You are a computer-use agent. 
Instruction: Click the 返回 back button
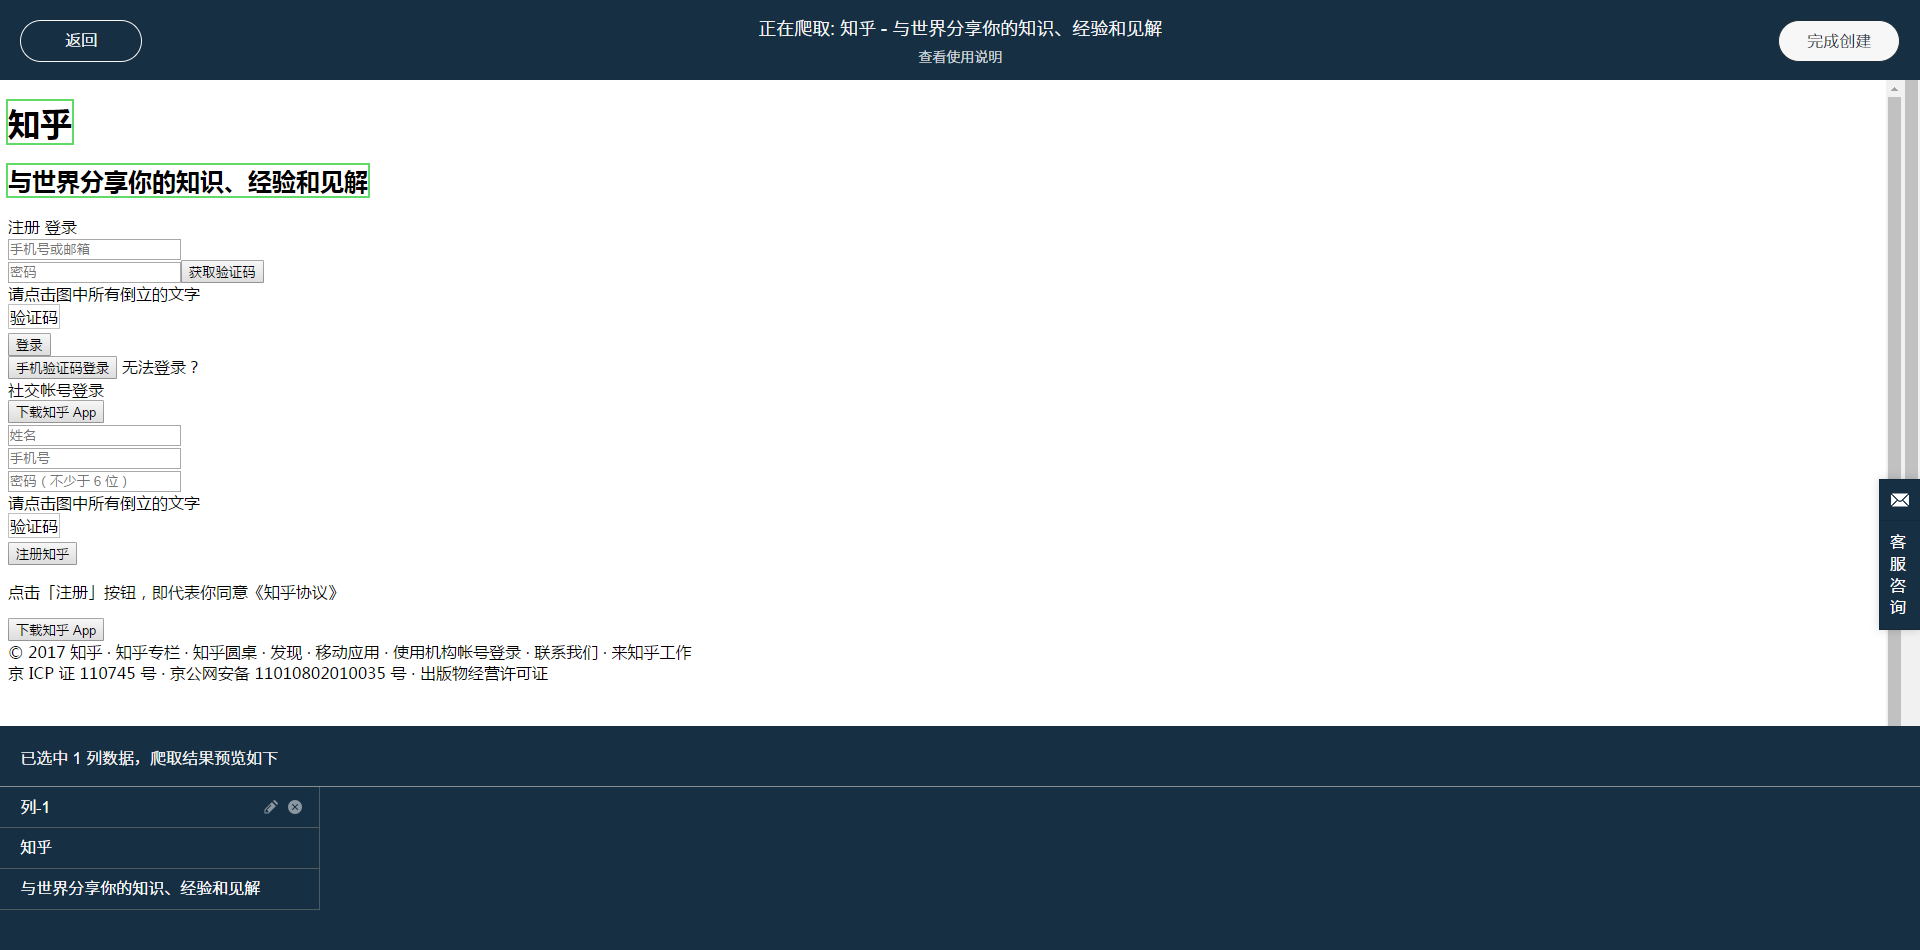pos(80,40)
